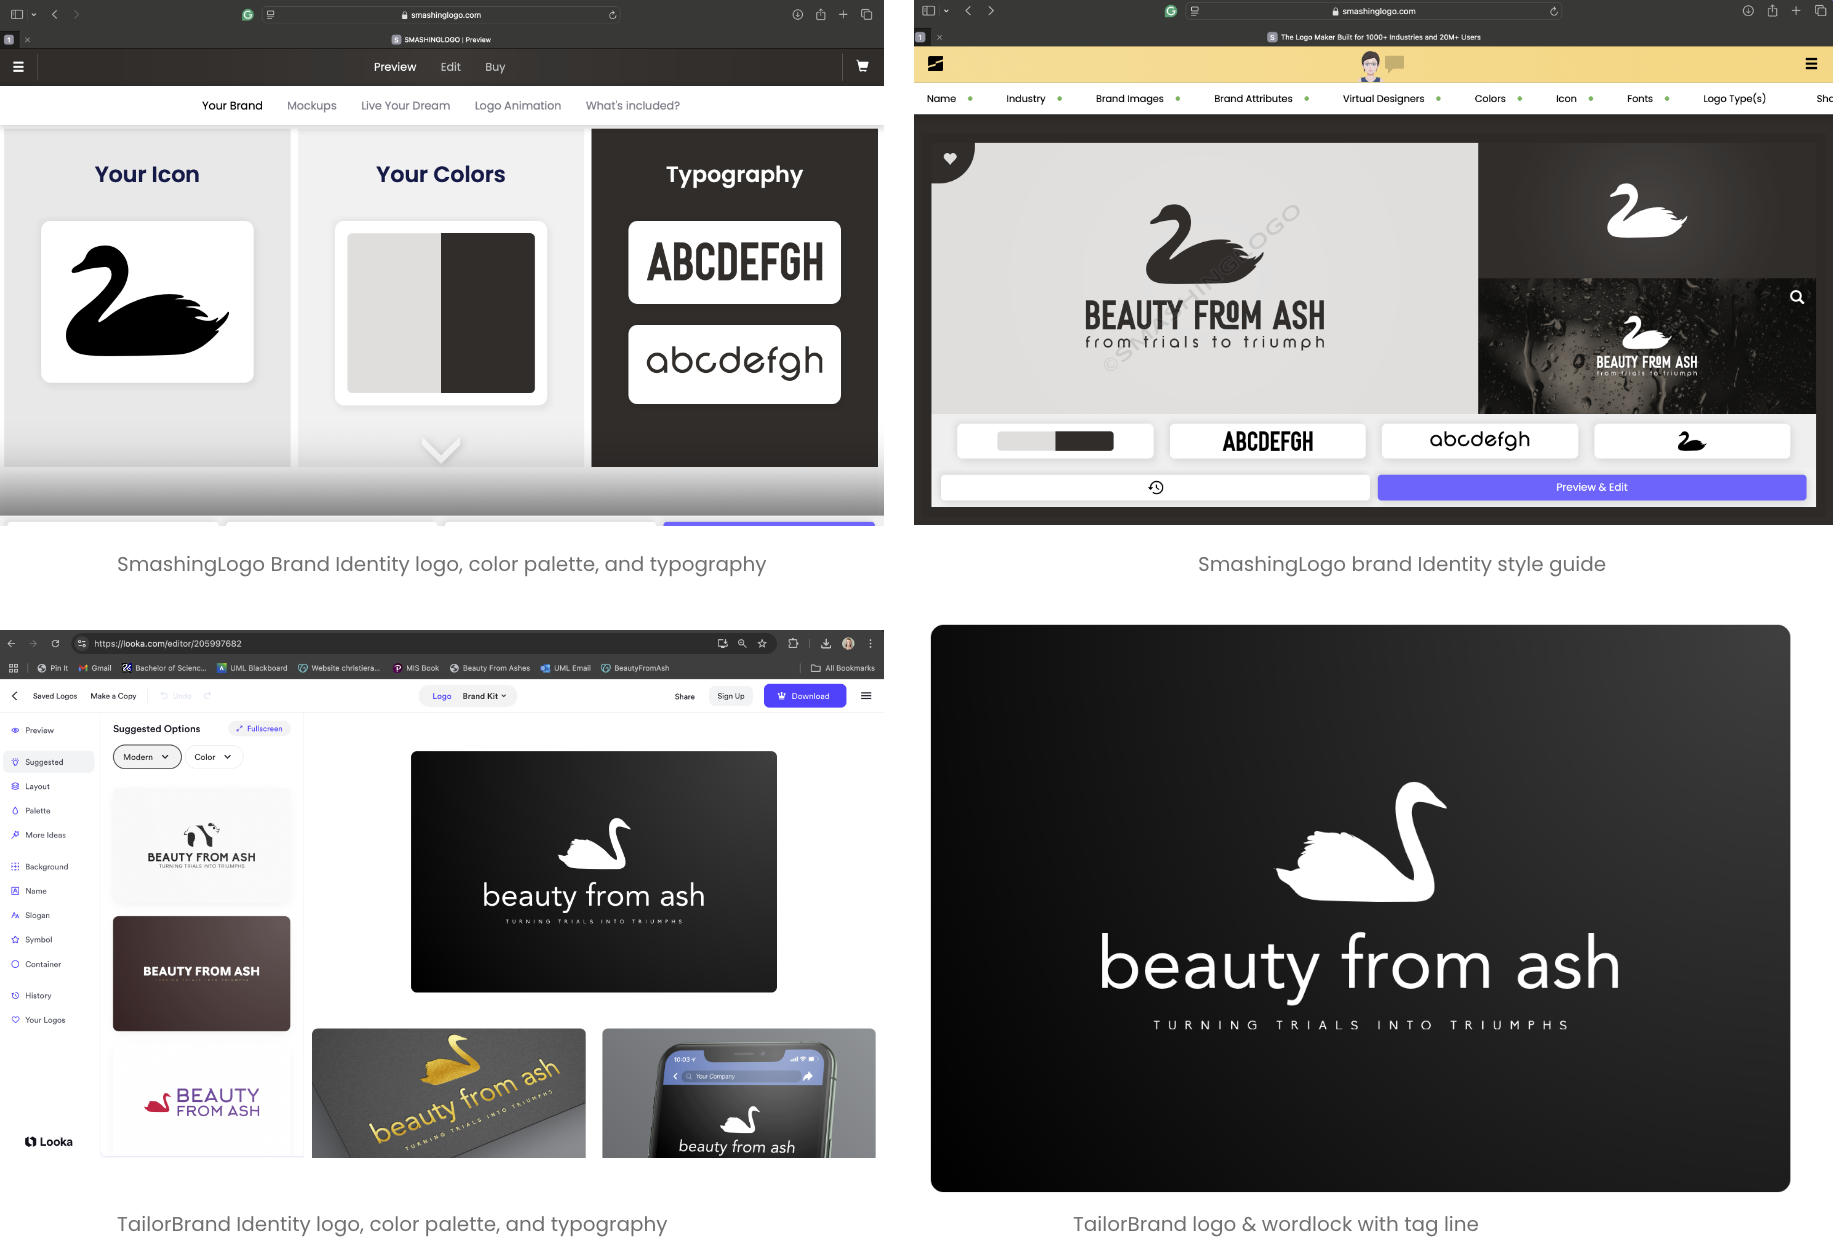Click Make a Copy in Looka
The width and height of the screenshot is (1833, 1238).
click(113, 696)
